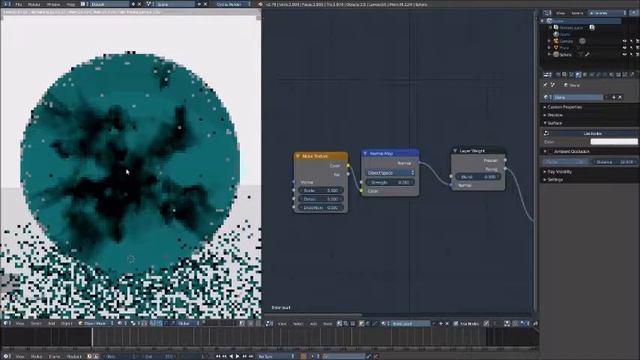Click the node editor type icon
Screen dimensions: 640x360
269,324
